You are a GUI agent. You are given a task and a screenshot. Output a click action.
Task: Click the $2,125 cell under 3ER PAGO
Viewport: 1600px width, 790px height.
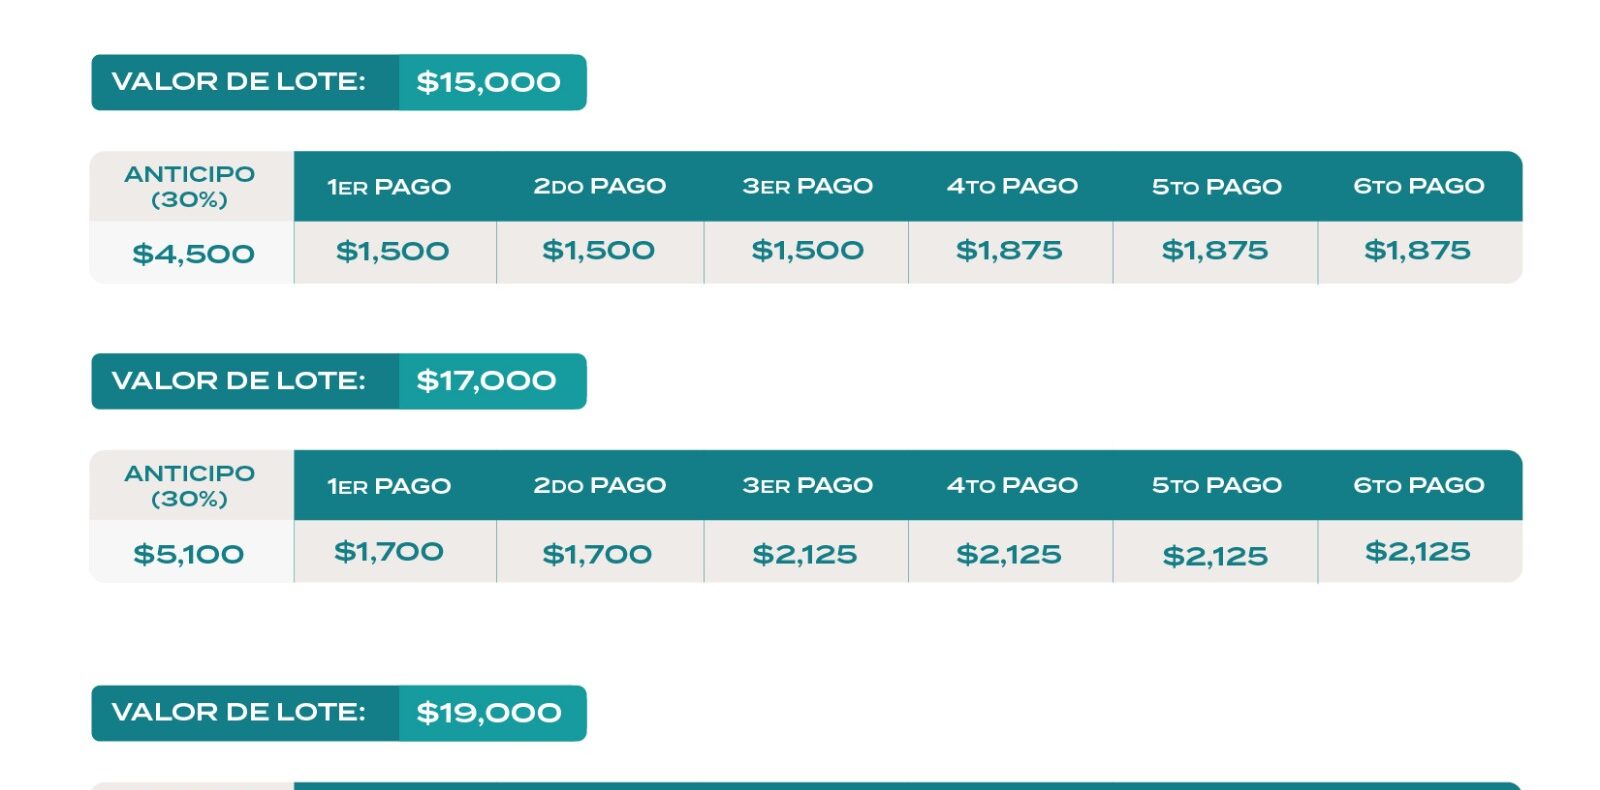coord(805,554)
